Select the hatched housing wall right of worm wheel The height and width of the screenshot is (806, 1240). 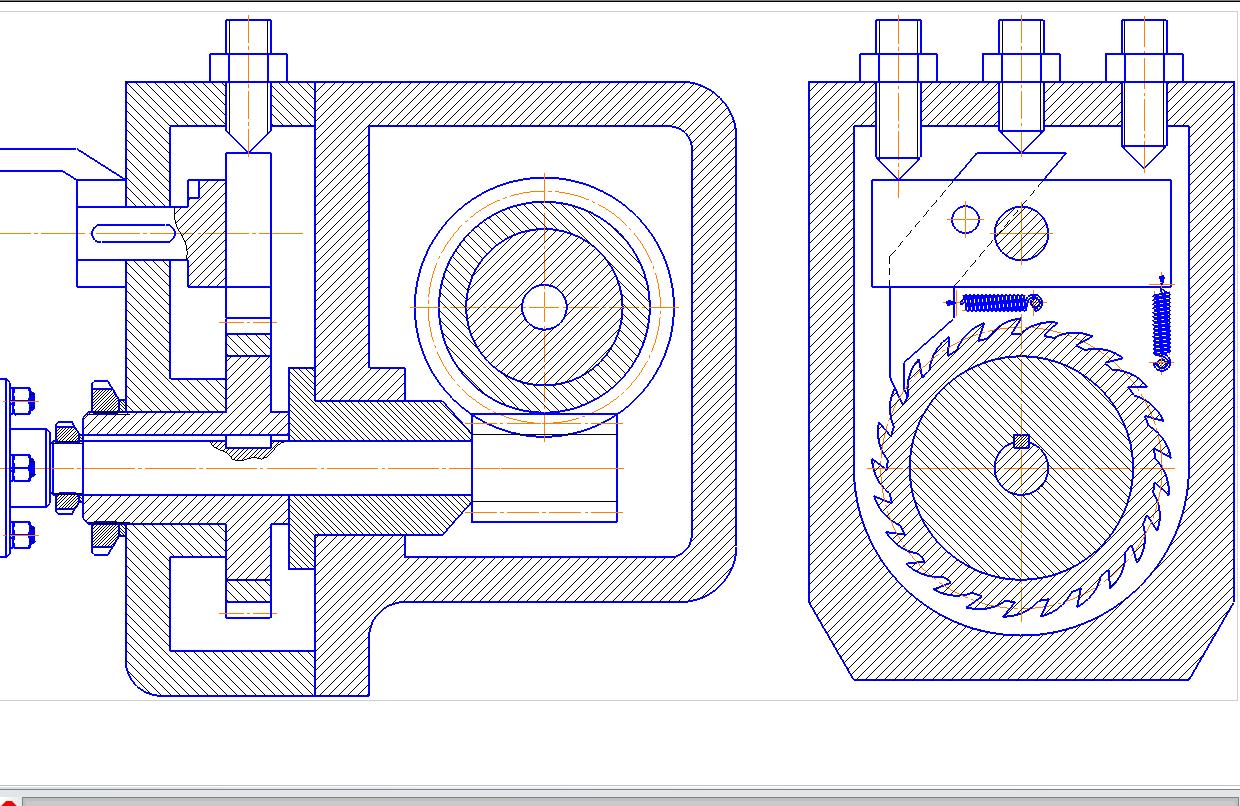pos(714,340)
